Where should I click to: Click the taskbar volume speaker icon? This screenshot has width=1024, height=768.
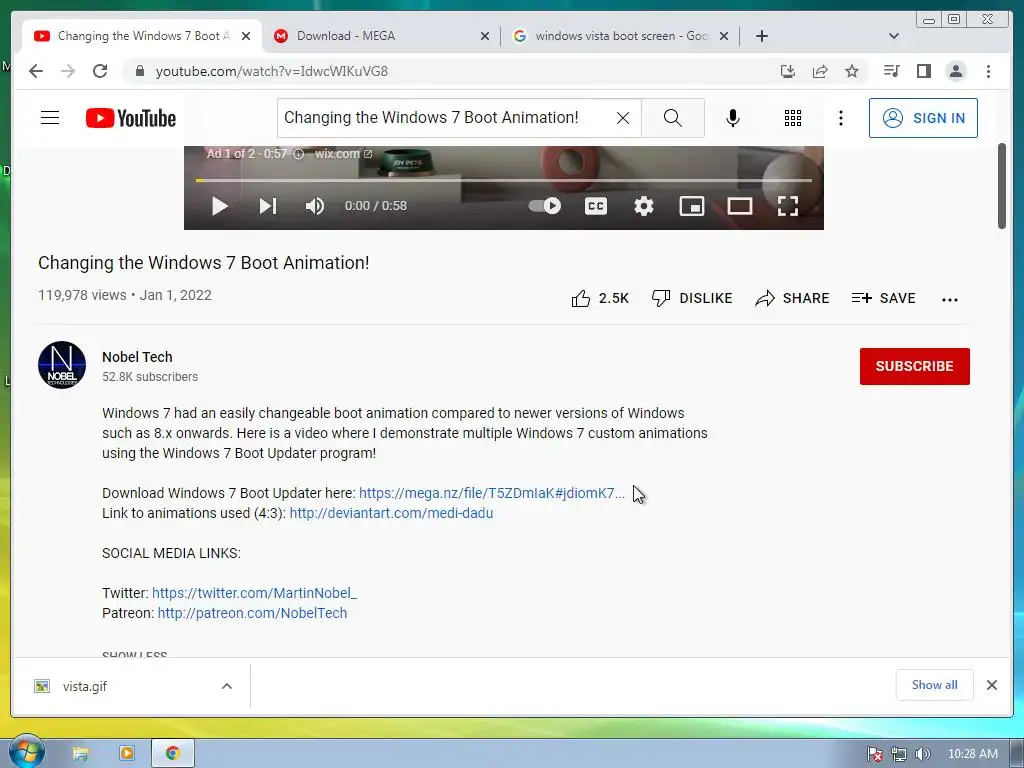922,754
